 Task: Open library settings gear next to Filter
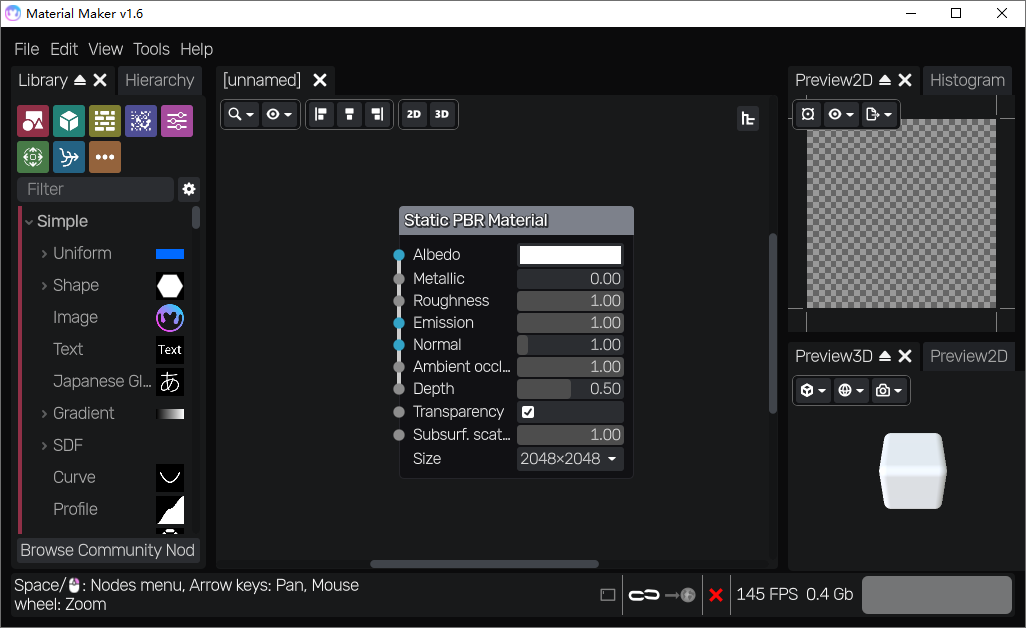(189, 189)
